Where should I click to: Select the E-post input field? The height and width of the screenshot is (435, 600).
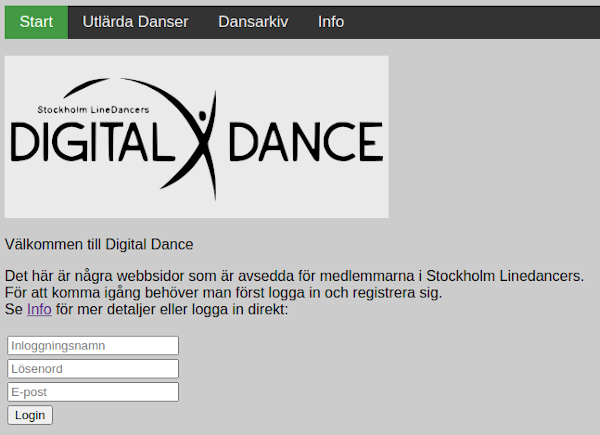pos(93,391)
